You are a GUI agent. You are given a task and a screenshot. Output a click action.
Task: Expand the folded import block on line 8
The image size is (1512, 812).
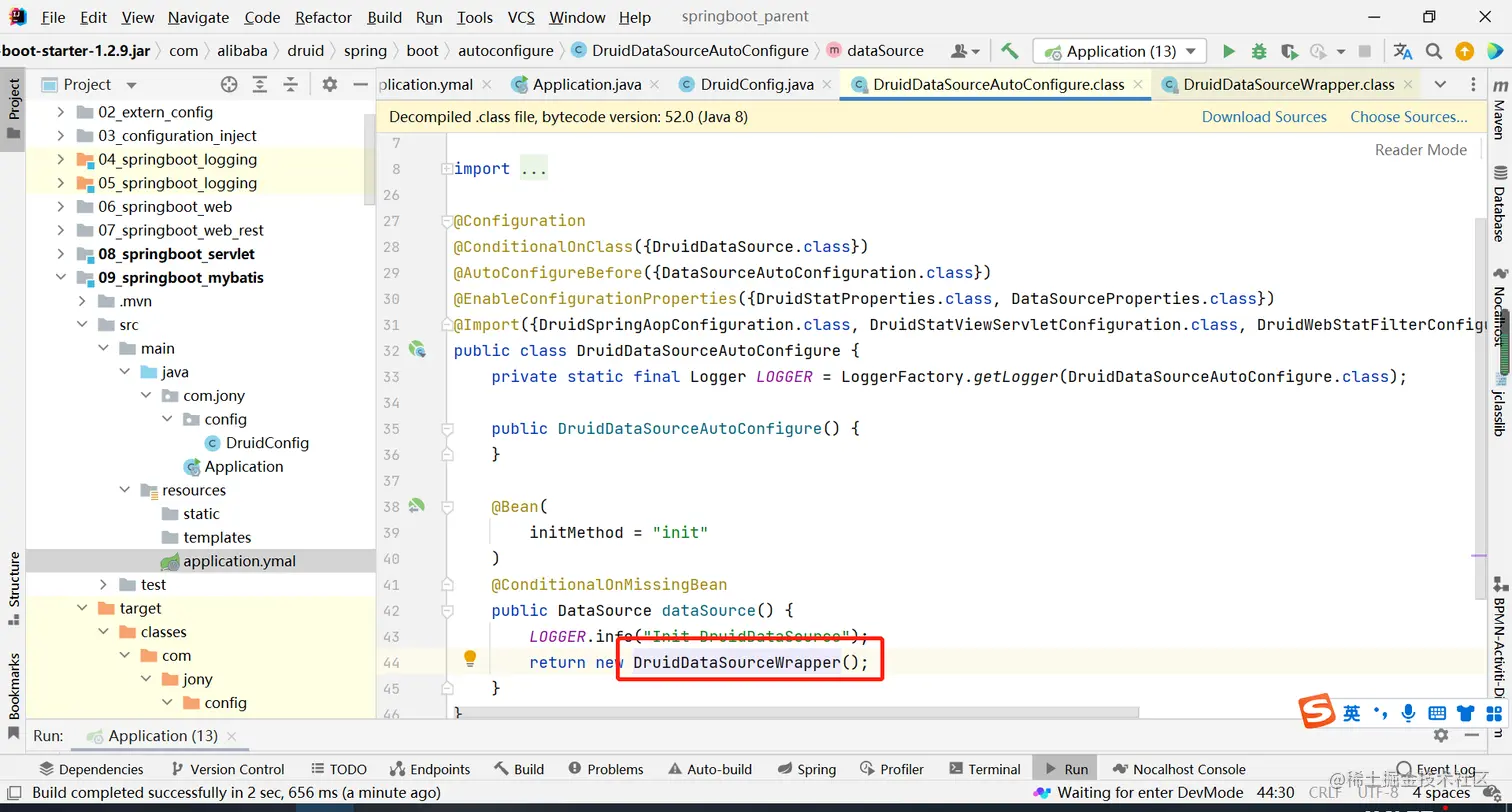(x=447, y=169)
